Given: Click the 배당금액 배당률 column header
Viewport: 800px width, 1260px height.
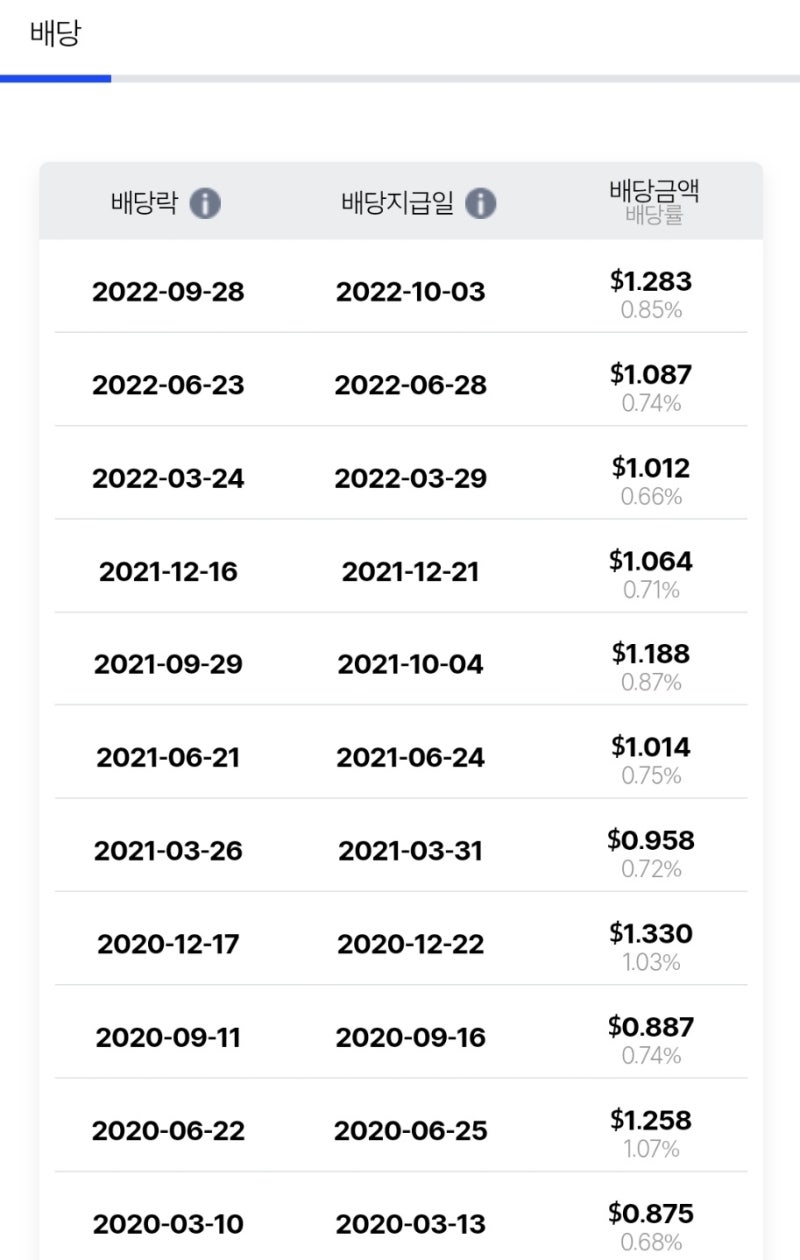Looking at the screenshot, I should (x=654, y=202).
